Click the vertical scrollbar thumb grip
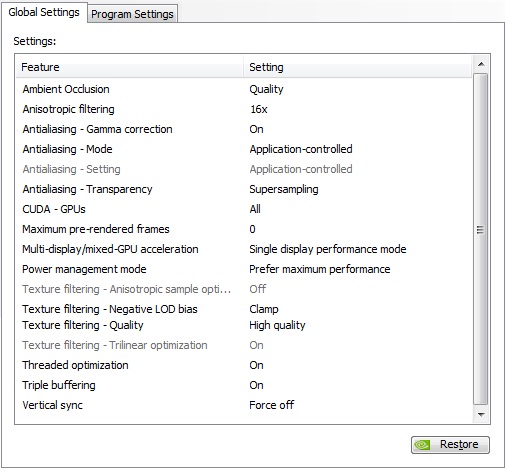This screenshot has height=471, width=505. (480, 230)
